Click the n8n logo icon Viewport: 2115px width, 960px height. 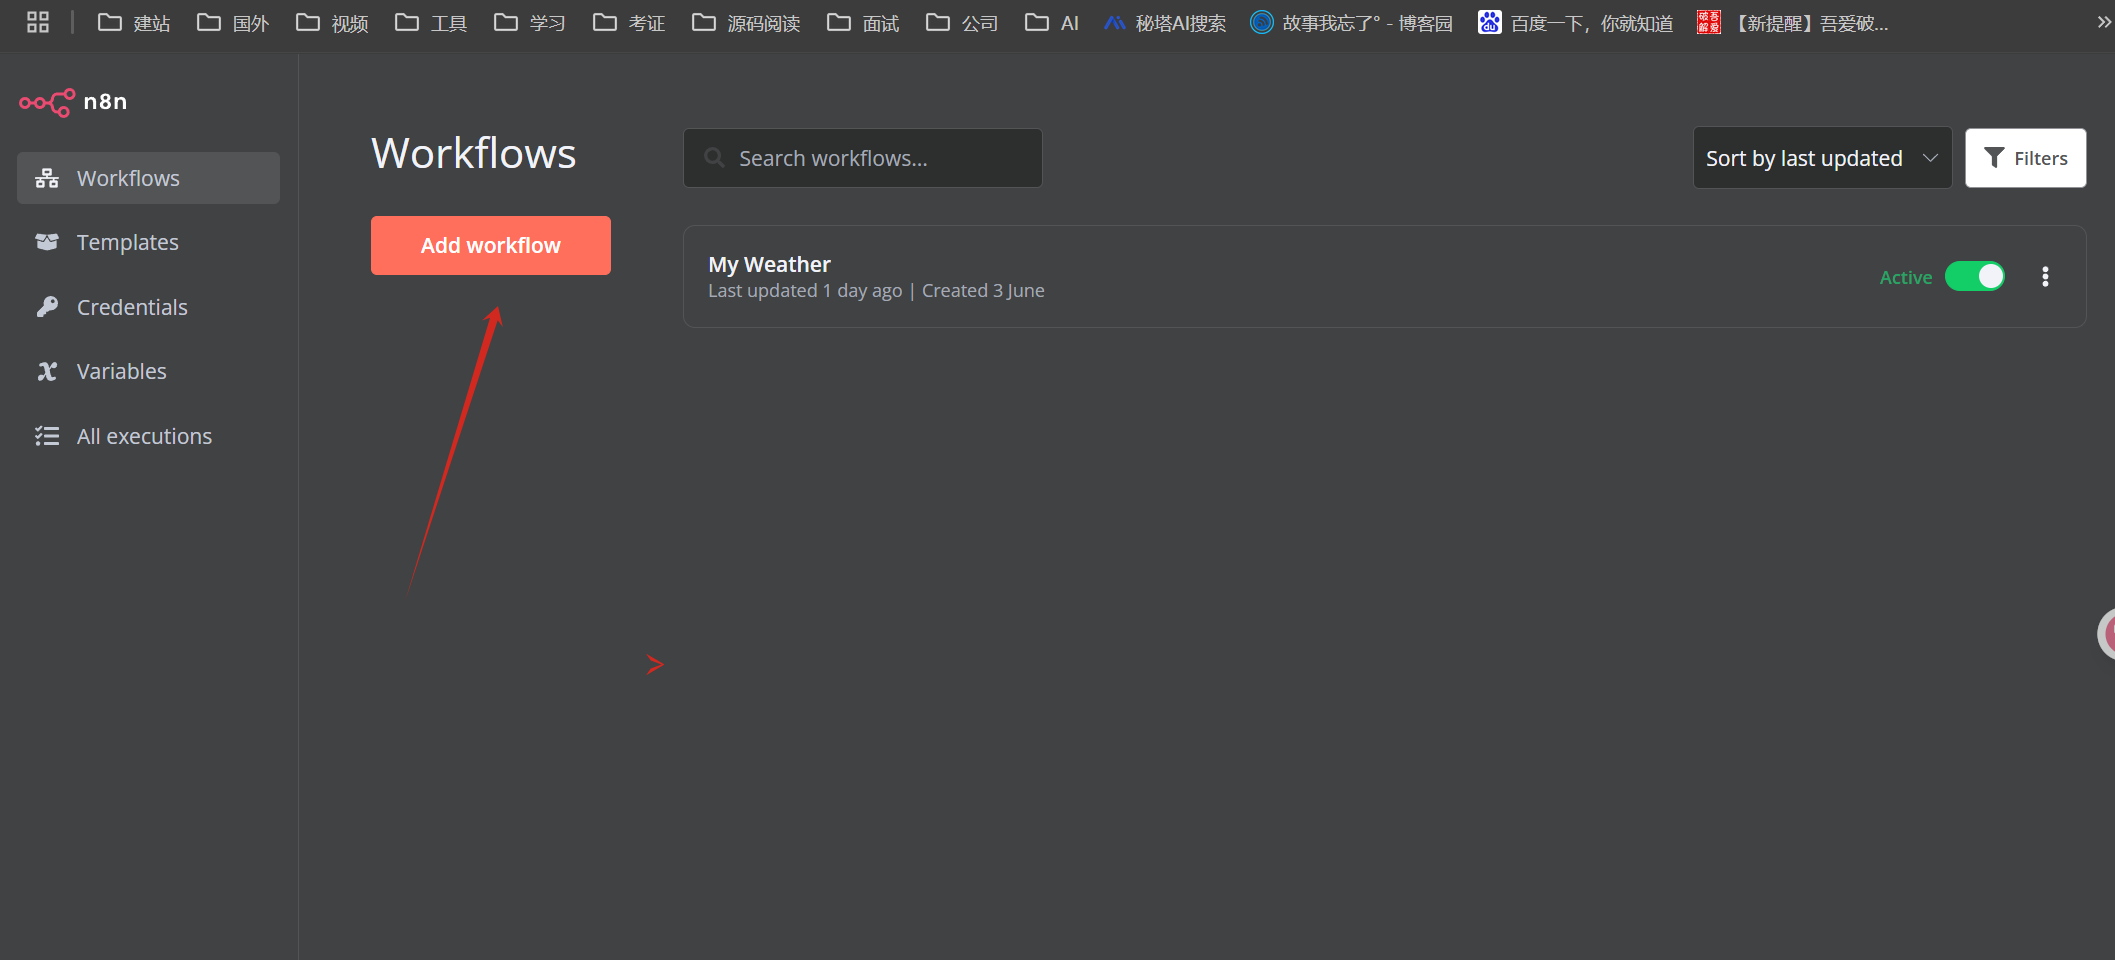47,102
